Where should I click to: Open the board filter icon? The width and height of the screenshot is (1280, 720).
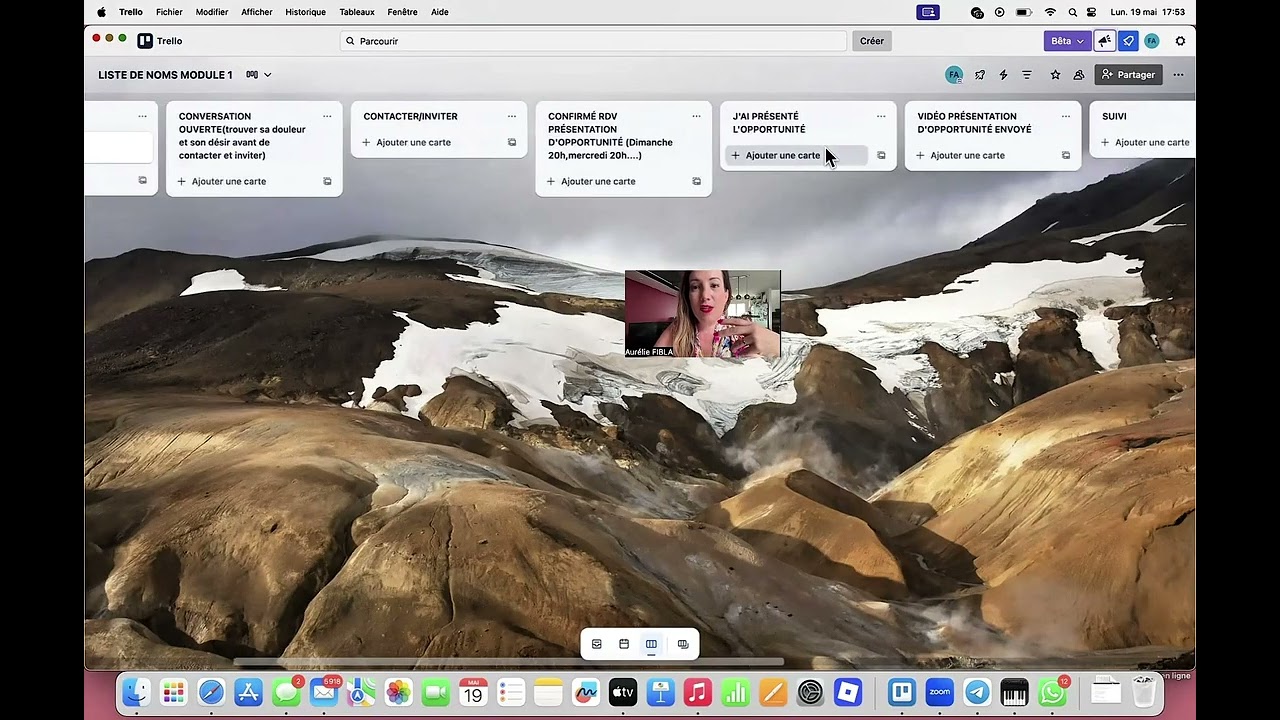coord(1027,75)
